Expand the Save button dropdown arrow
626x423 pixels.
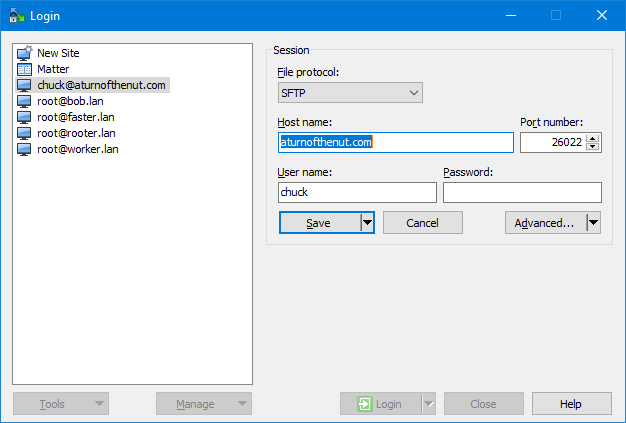coord(367,223)
